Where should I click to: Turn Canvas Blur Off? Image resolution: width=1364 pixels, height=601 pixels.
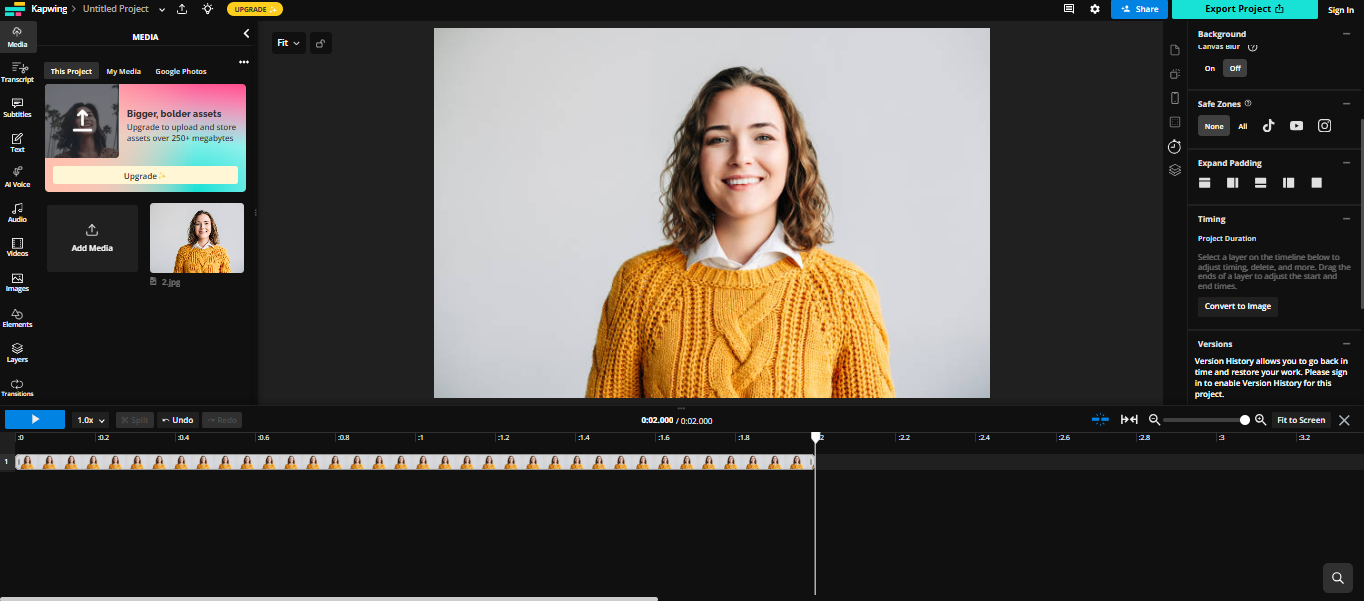[1235, 68]
